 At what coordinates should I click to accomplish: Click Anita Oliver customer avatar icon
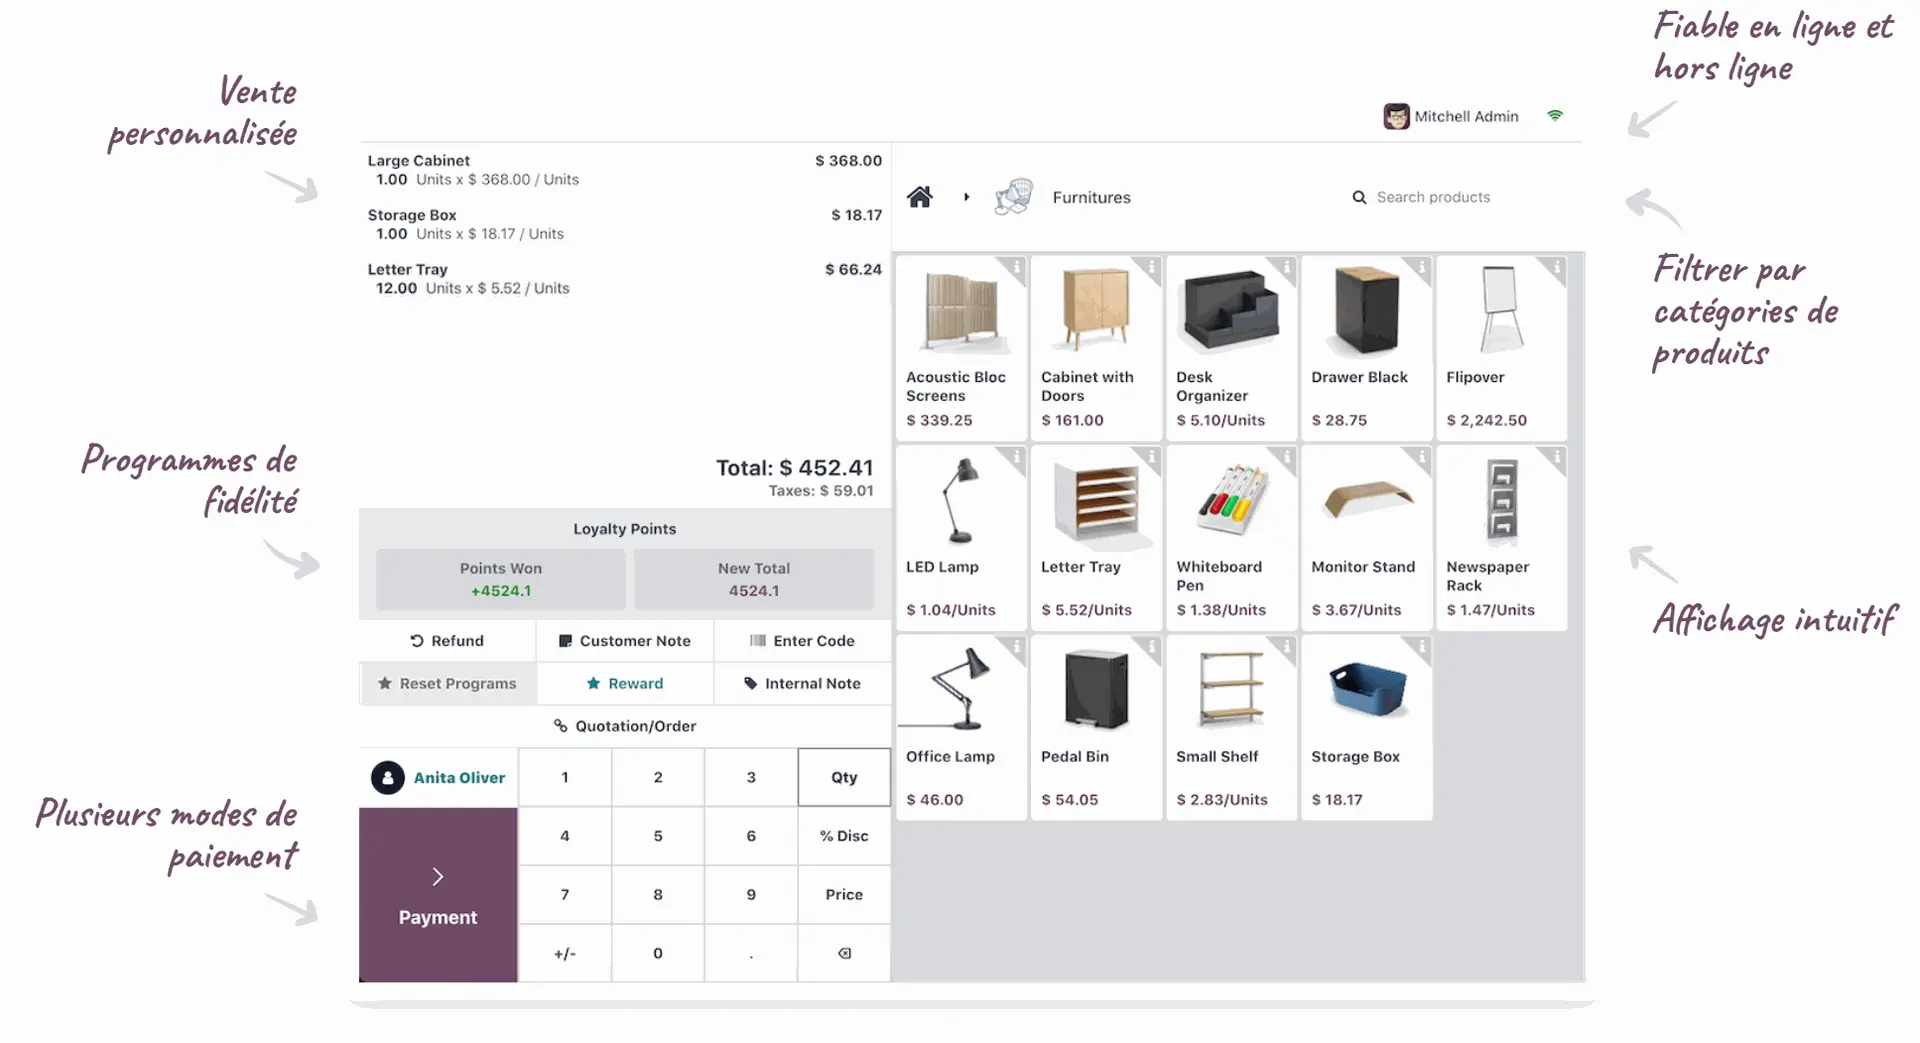coord(388,777)
